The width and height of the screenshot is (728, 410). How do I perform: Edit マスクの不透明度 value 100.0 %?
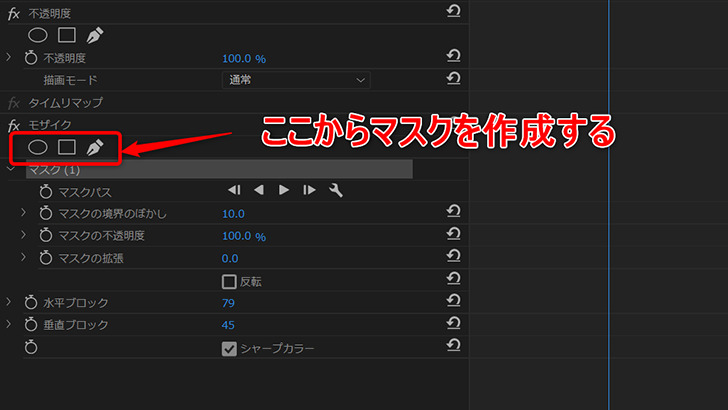[x=244, y=236]
